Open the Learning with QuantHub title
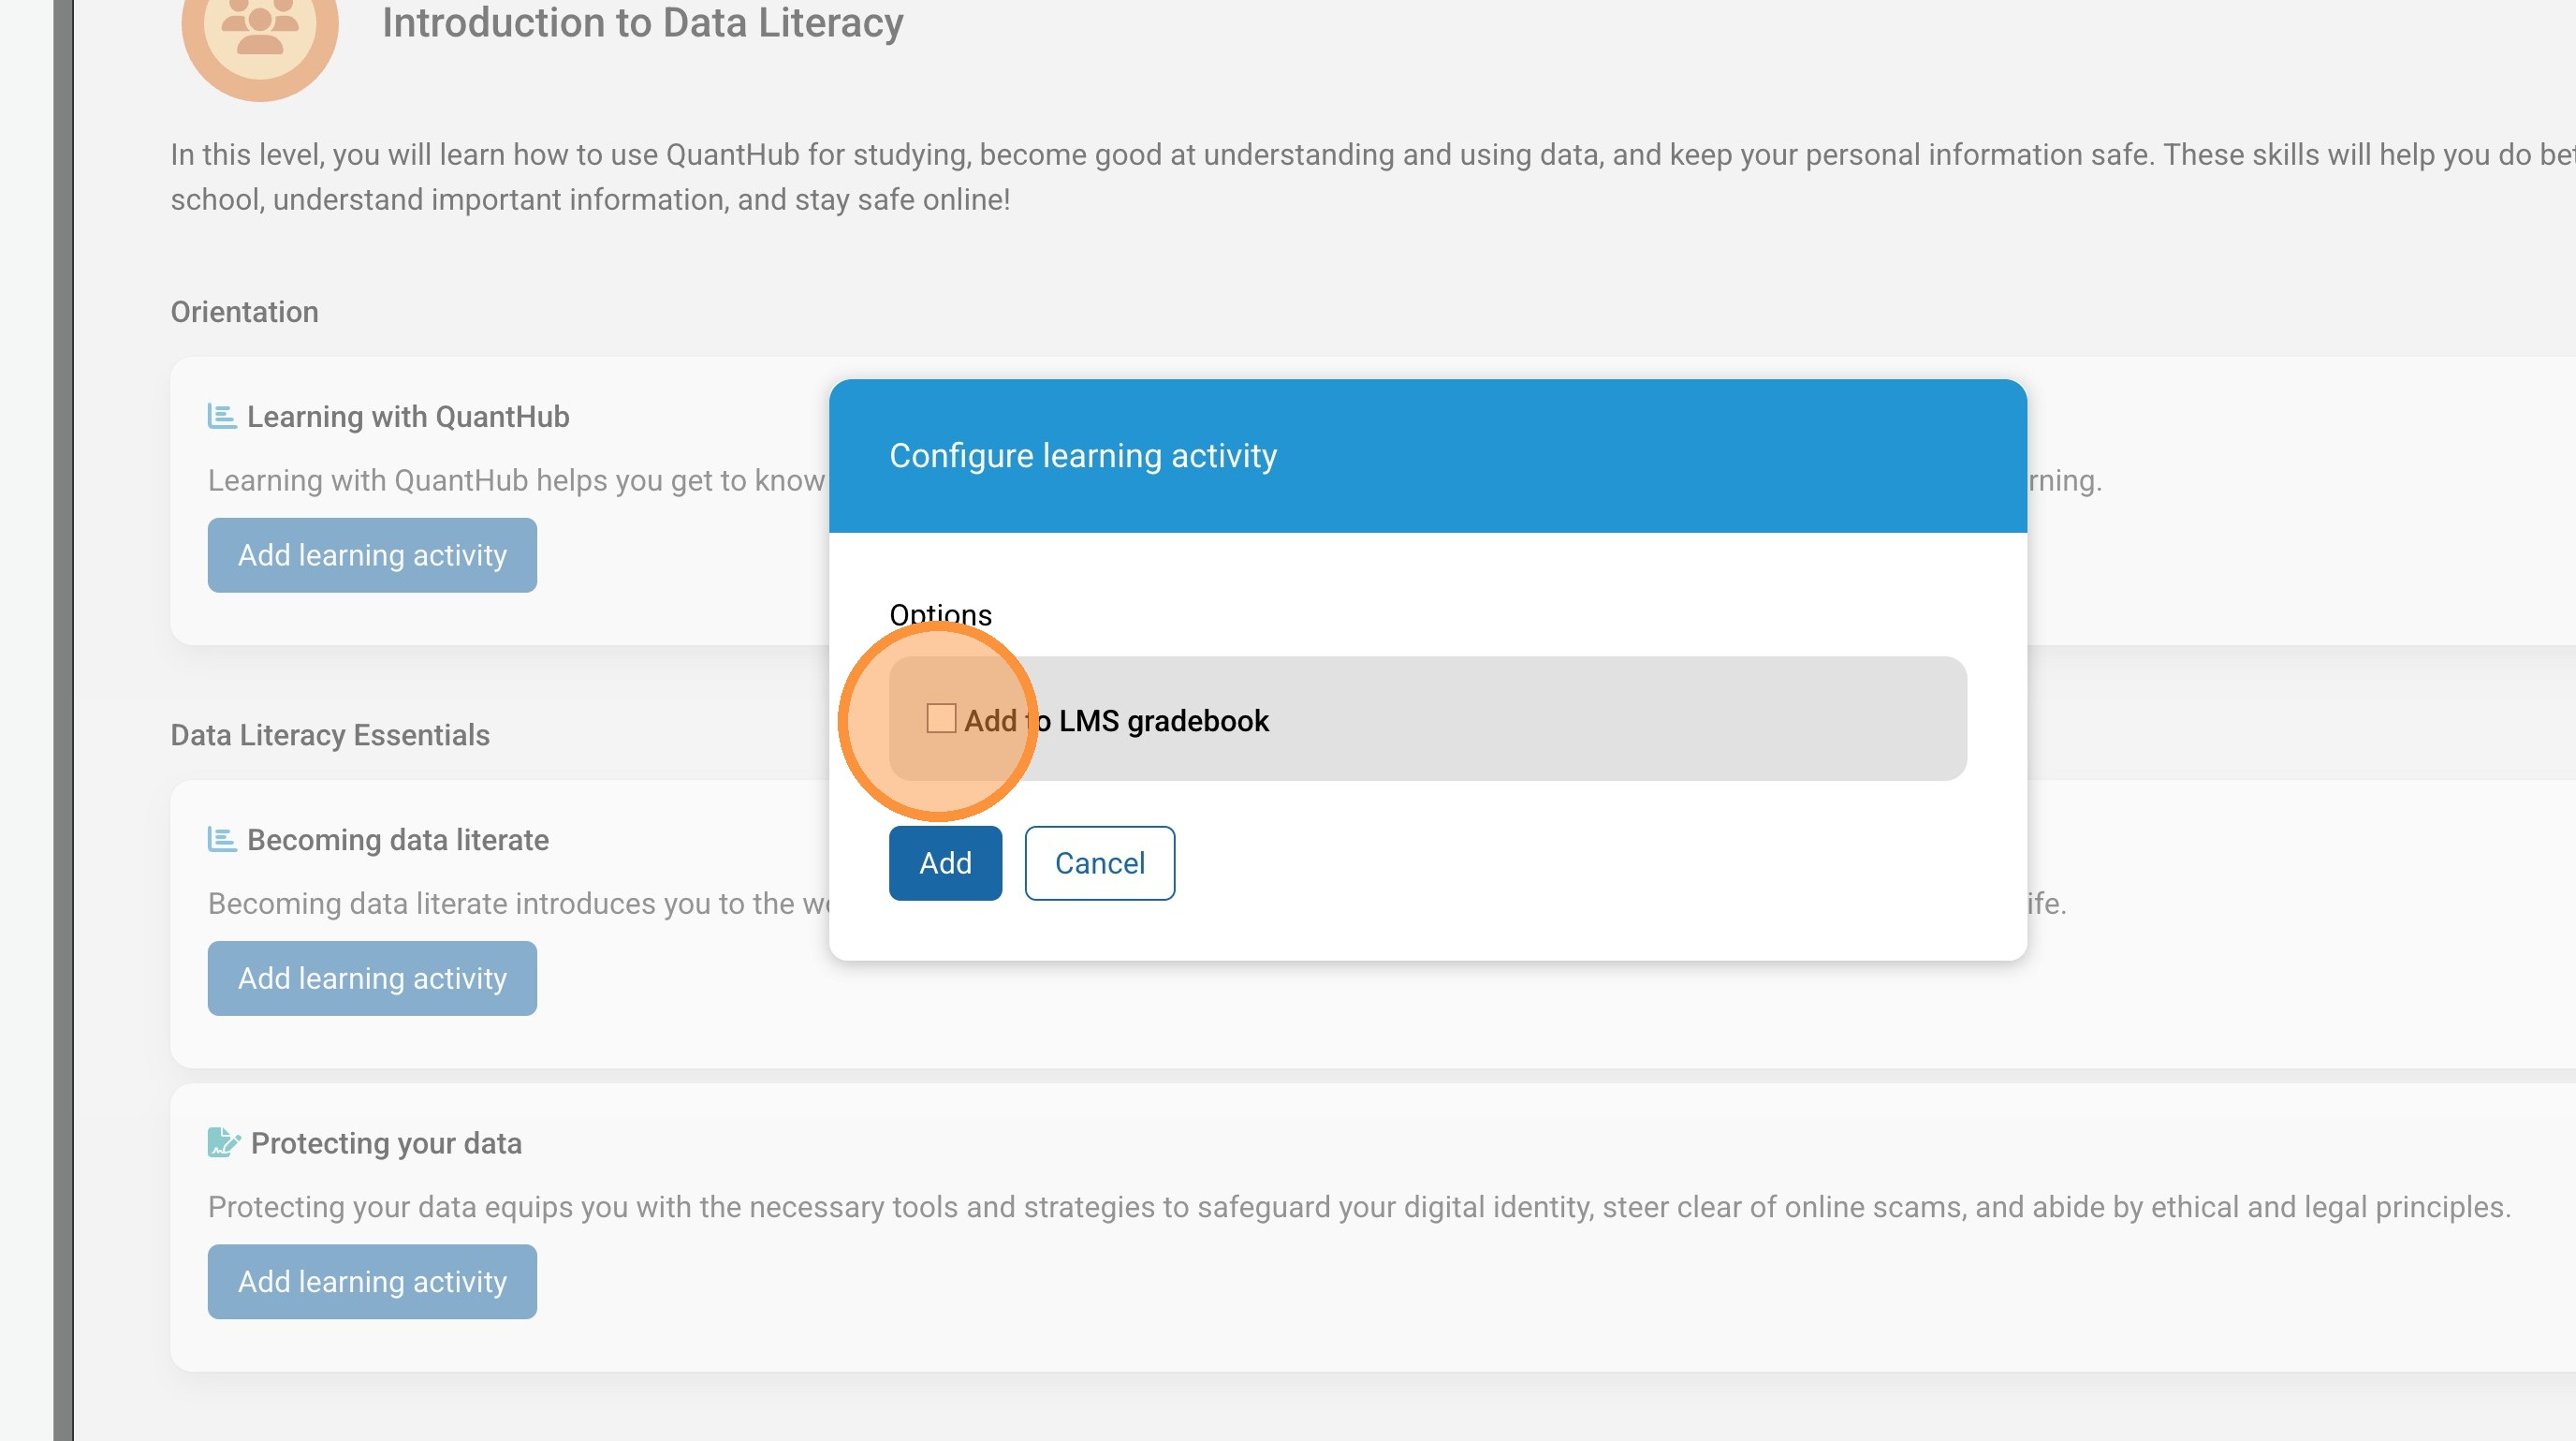The height and width of the screenshot is (1441, 2576). coord(408,417)
